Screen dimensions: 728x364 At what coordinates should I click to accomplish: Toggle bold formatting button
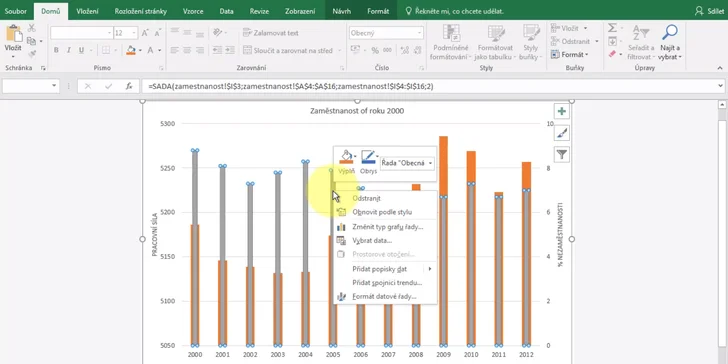[56, 50]
